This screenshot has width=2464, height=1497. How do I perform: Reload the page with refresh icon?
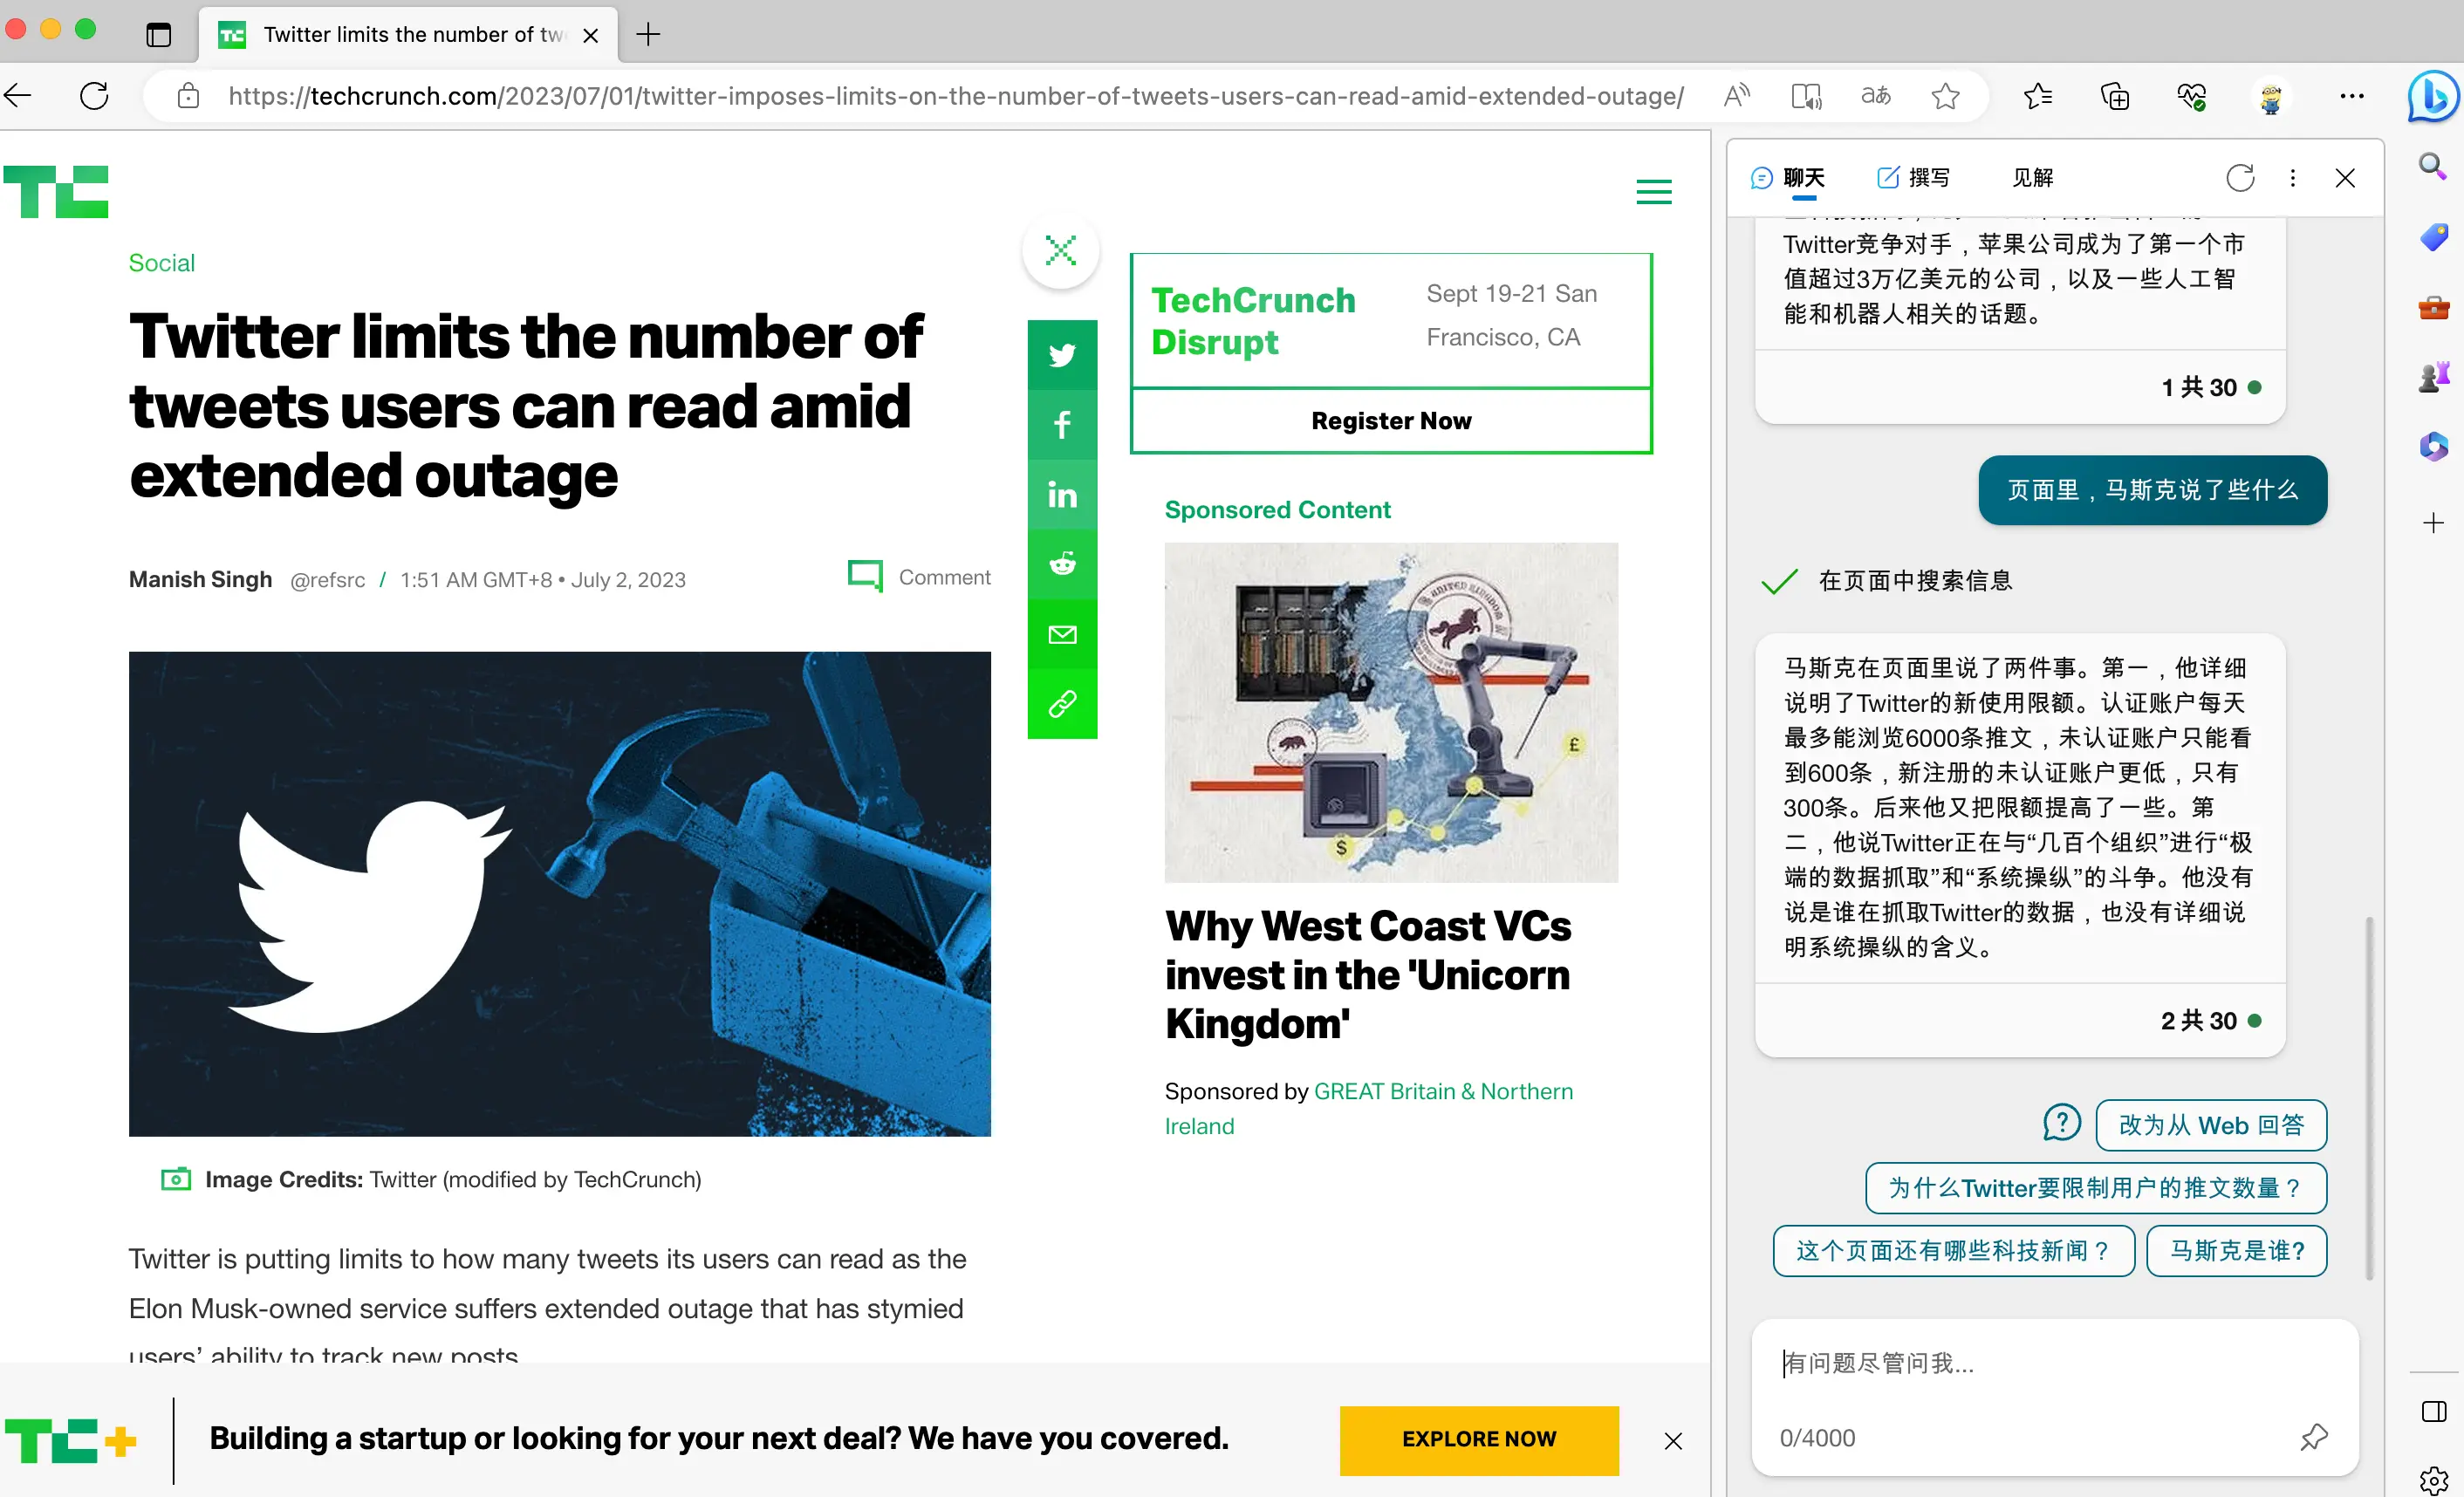95,96
